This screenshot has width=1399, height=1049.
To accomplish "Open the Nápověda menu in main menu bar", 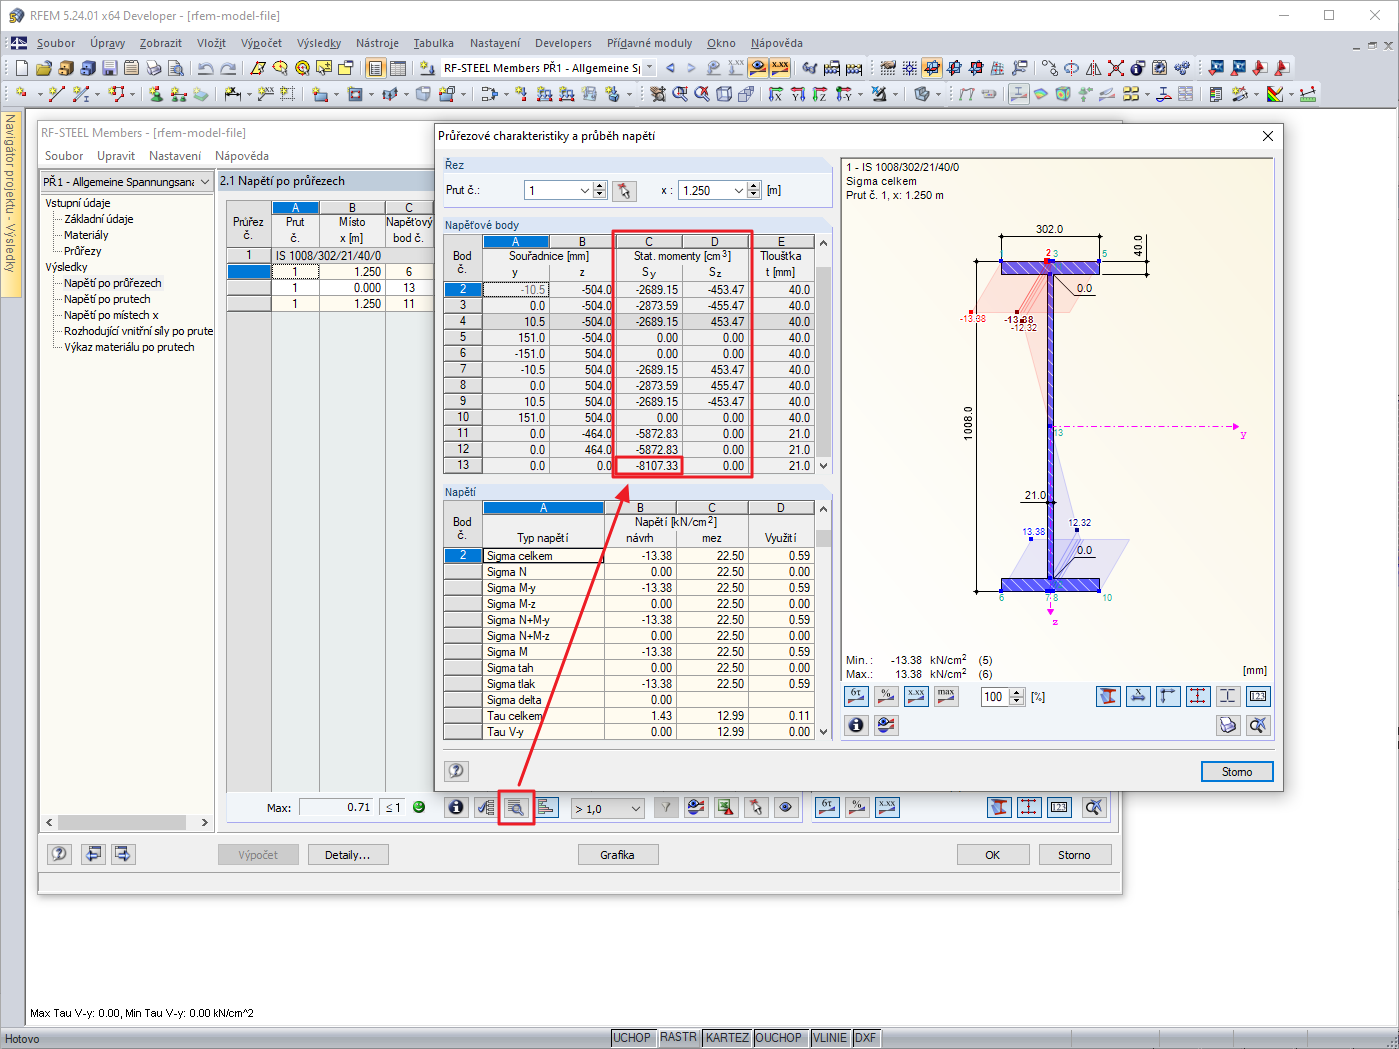I will click(x=777, y=43).
